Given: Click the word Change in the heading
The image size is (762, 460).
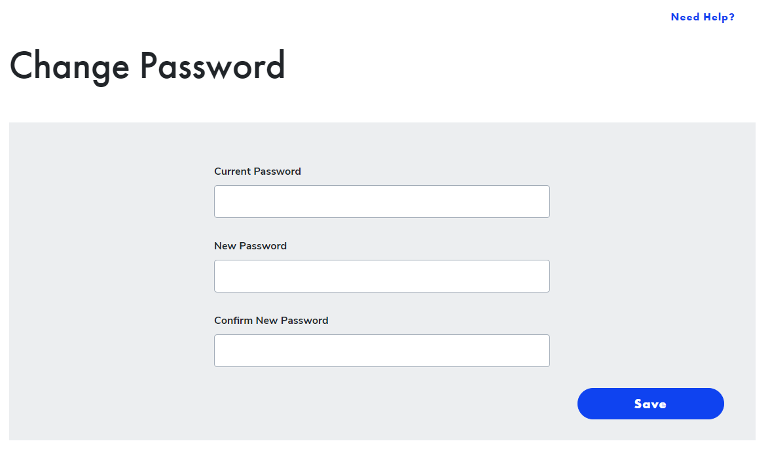Looking at the screenshot, I should [x=69, y=67].
